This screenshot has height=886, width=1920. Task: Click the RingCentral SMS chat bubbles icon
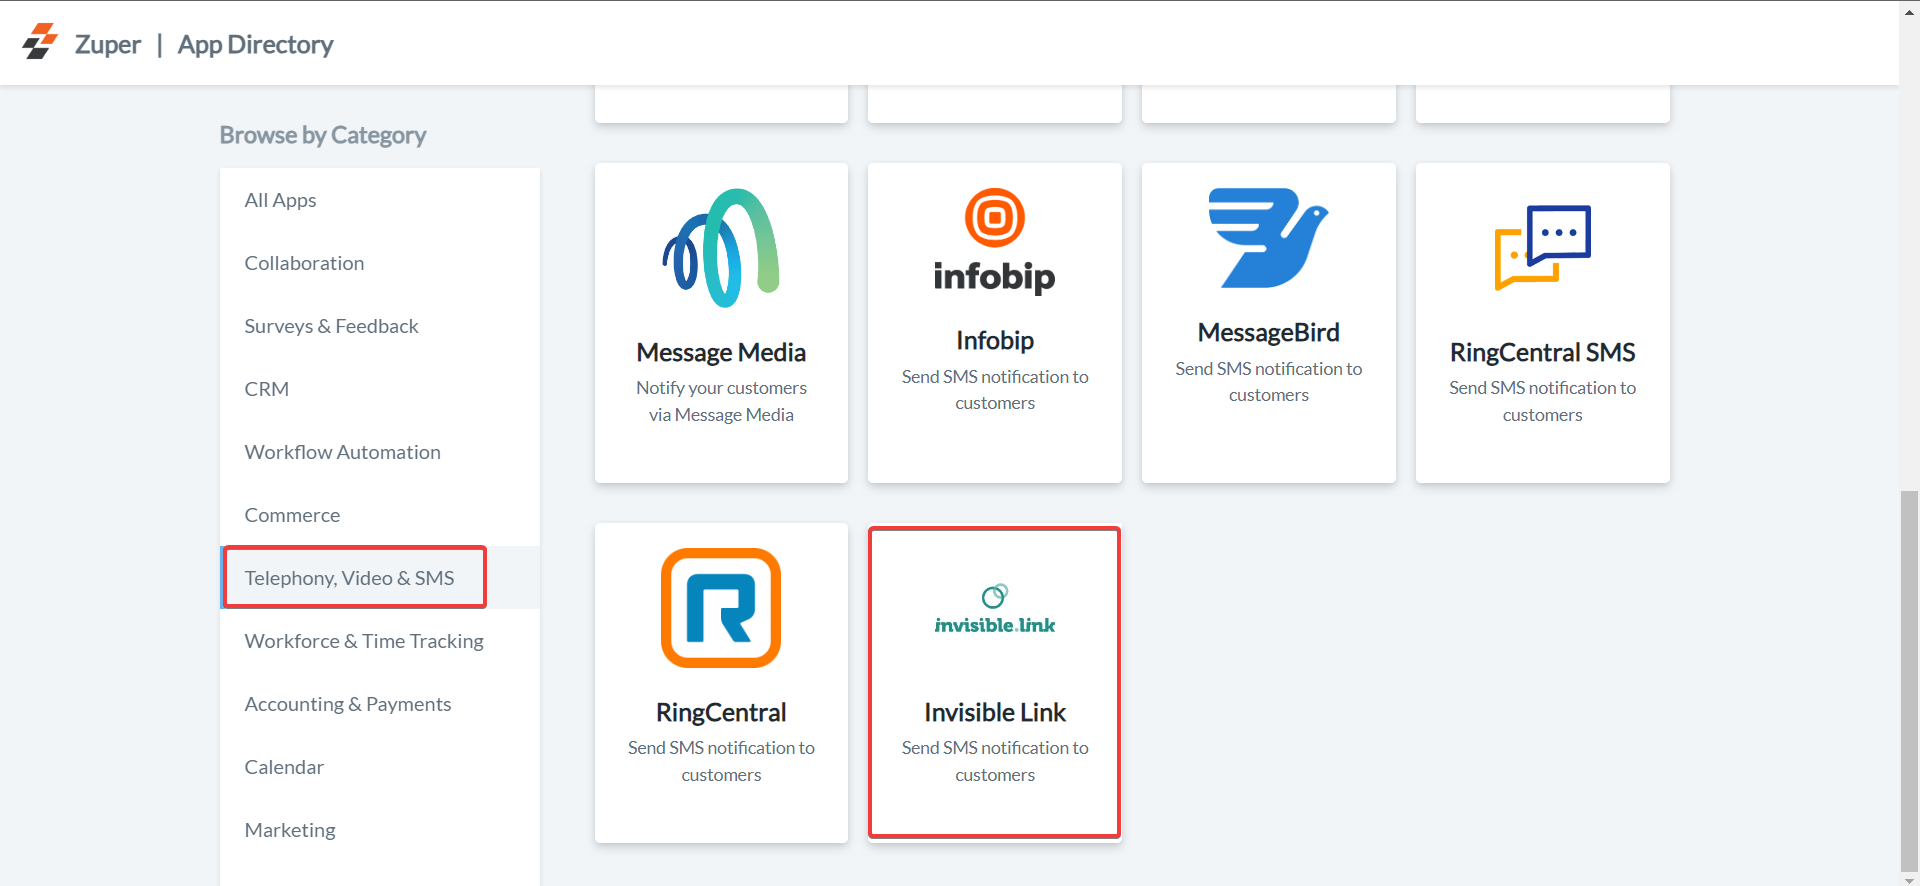point(1542,248)
